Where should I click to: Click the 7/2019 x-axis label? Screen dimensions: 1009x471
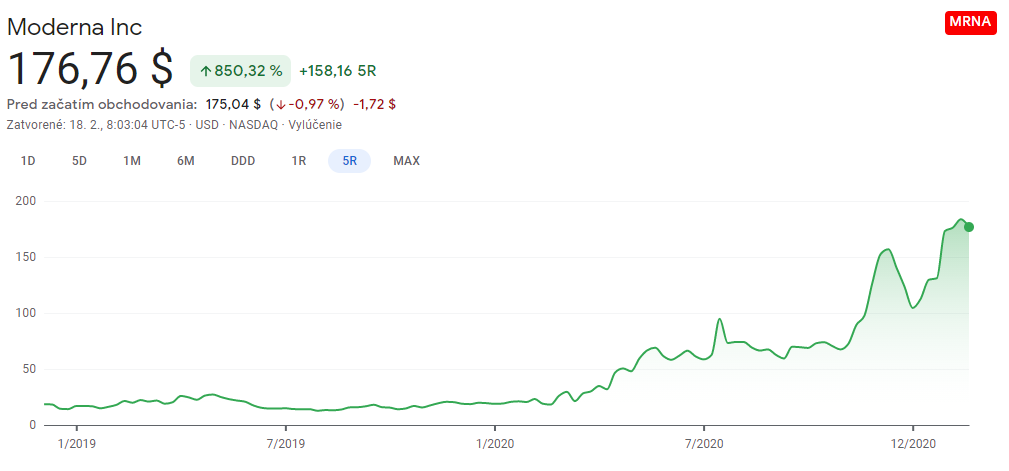pyautogui.click(x=286, y=444)
